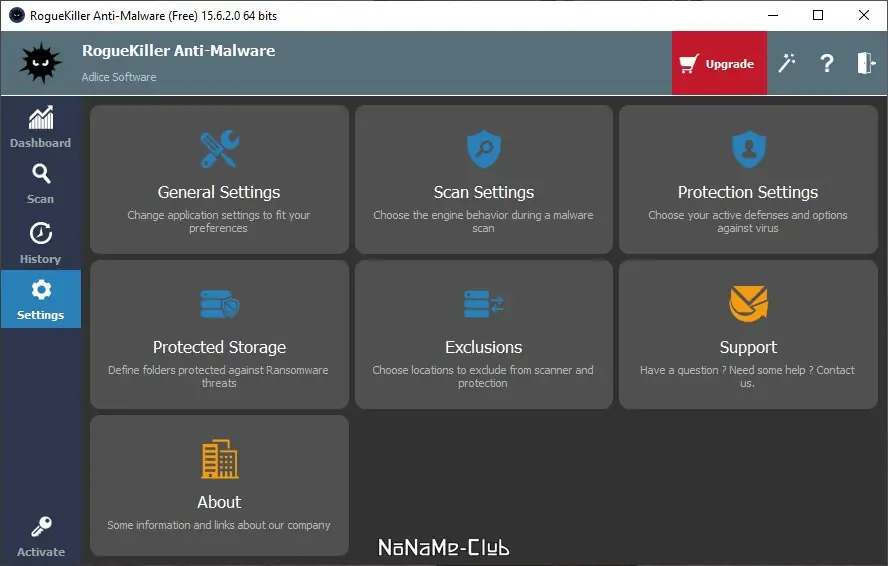Select the Settings tab label
The width and height of the screenshot is (888, 566).
pos(40,315)
